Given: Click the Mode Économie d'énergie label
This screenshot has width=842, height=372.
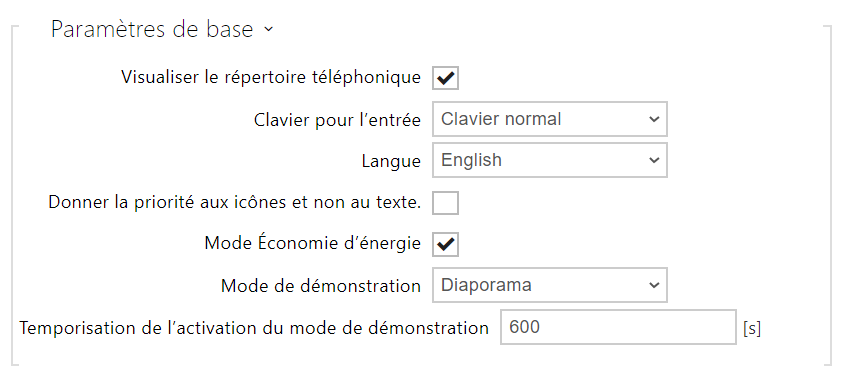Looking at the screenshot, I should [313, 243].
